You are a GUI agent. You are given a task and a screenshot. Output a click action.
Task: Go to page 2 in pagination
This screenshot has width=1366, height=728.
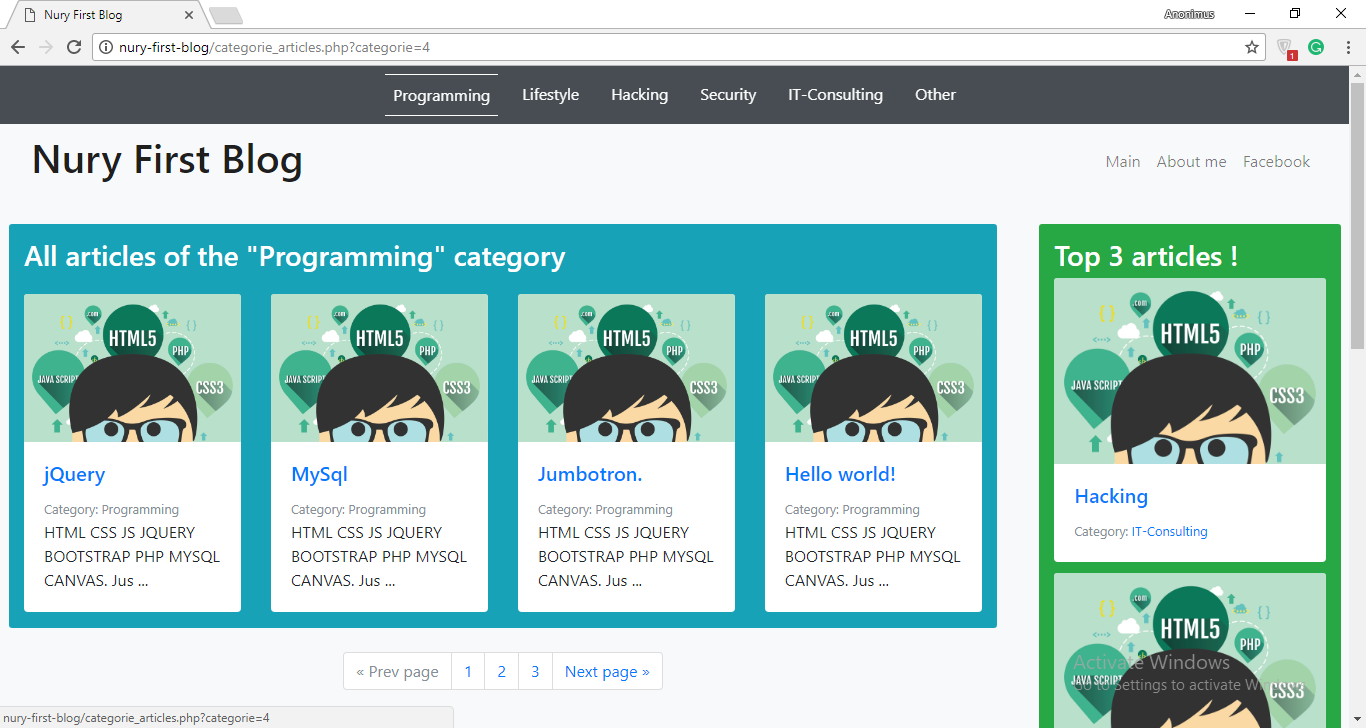[501, 672]
